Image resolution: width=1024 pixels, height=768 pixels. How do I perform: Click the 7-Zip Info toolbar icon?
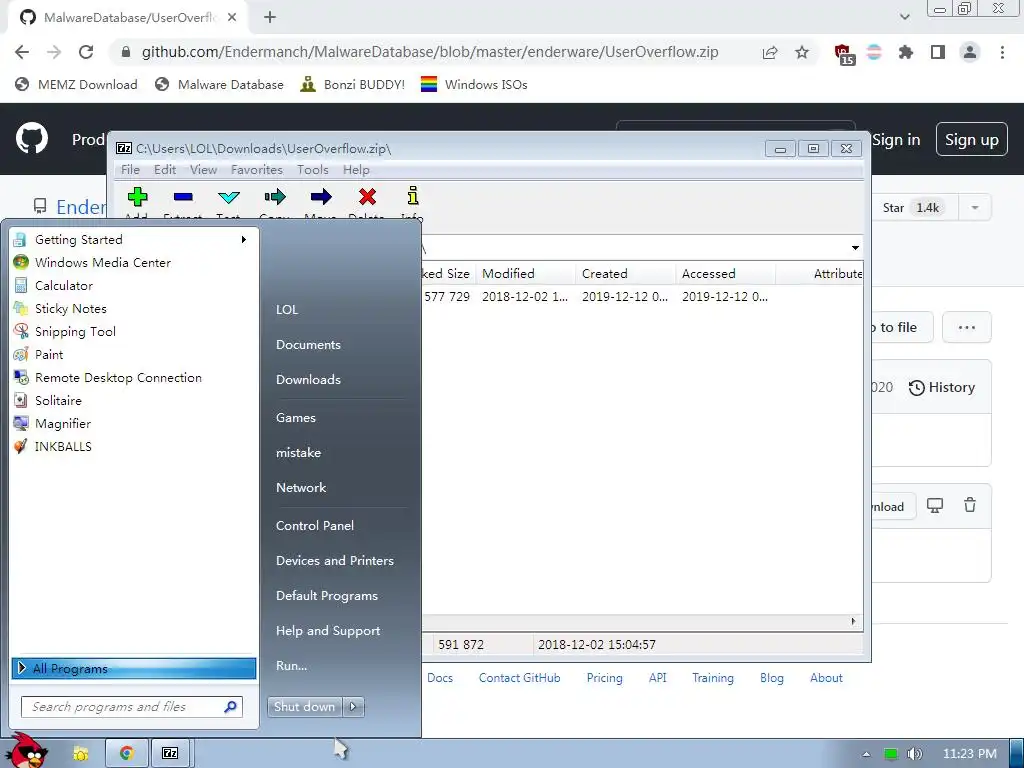[x=413, y=196]
